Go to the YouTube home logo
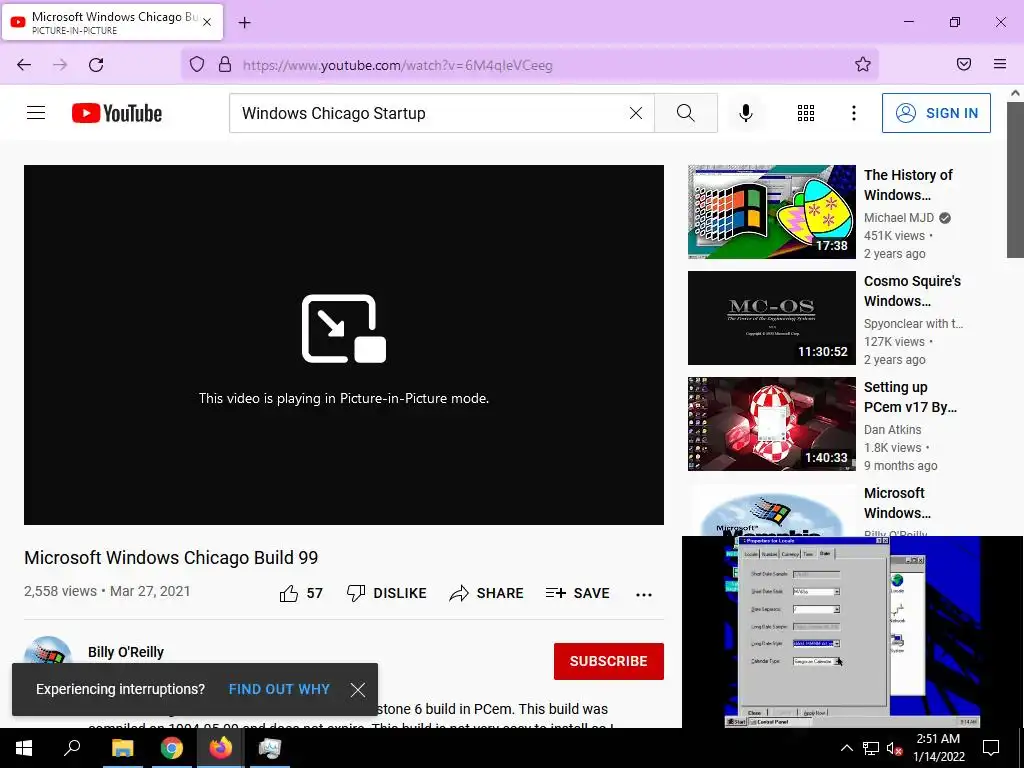The image size is (1024, 768). pyautogui.click(x=117, y=113)
